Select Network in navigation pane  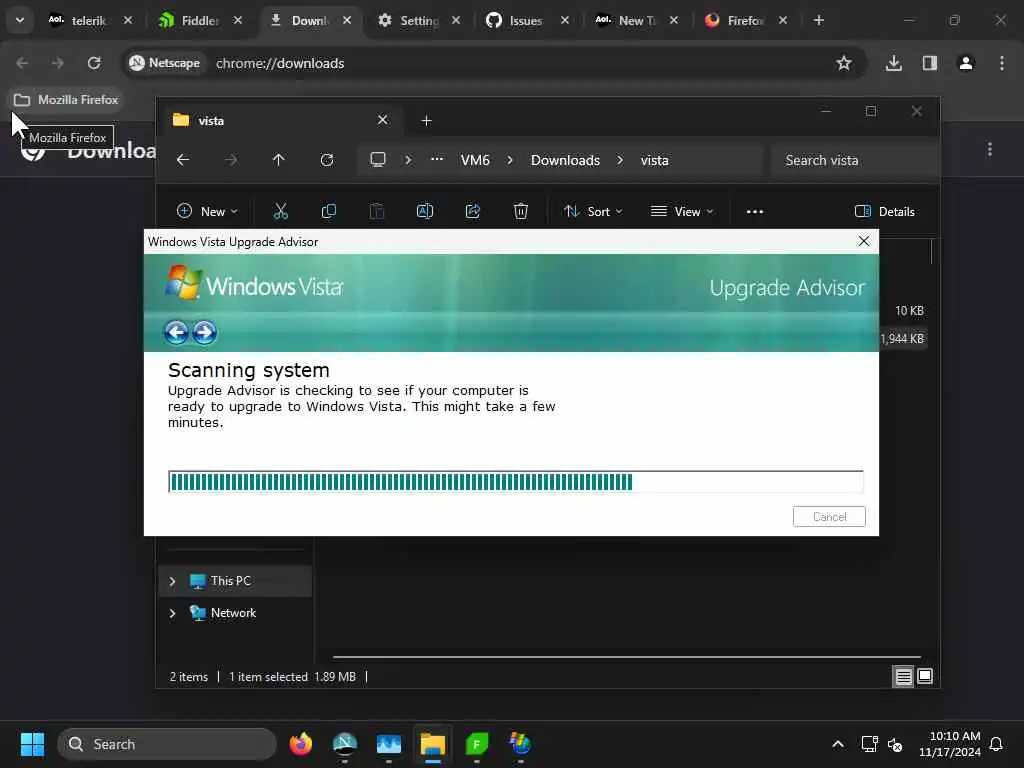[x=234, y=613]
